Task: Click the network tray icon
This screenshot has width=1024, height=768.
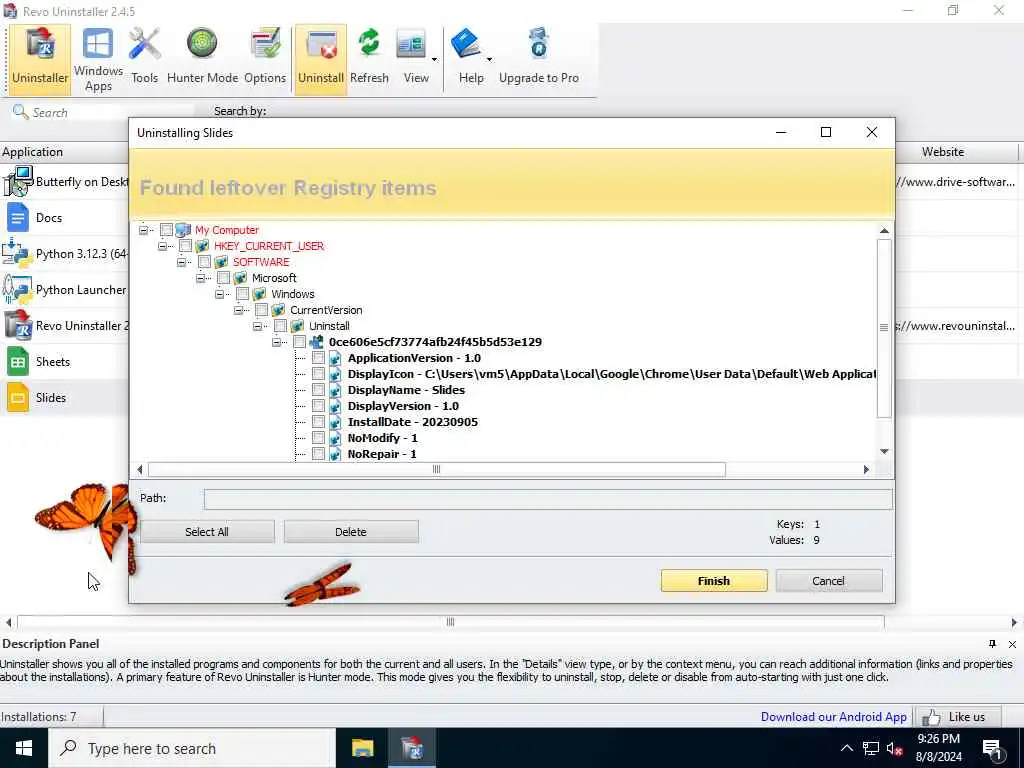Action: click(871, 749)
